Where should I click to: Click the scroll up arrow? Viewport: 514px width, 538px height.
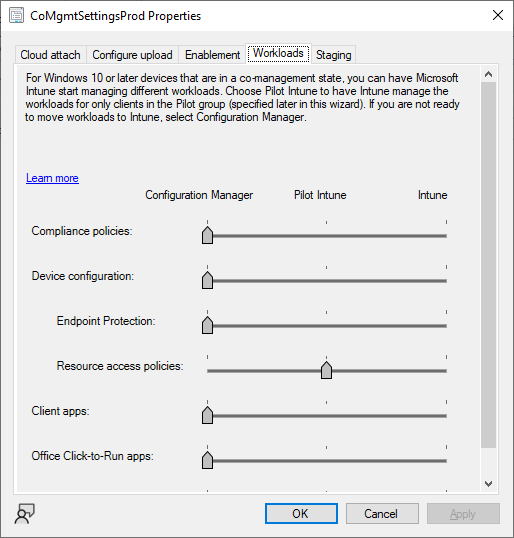[x=489, y=74]
